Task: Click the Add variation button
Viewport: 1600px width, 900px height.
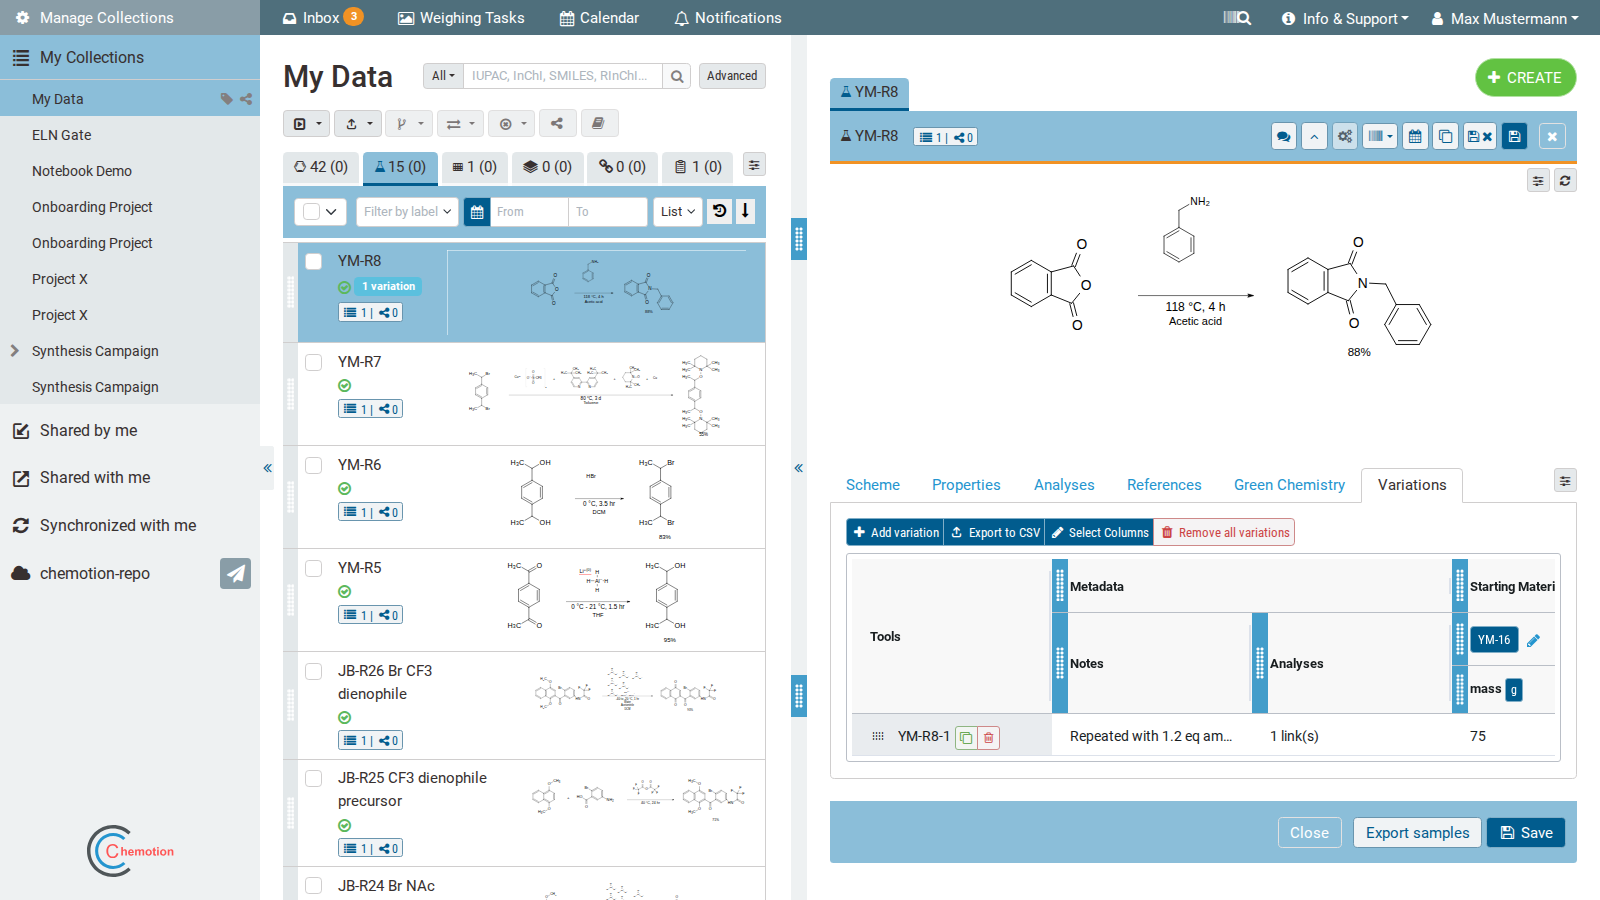Action: click(896, 533)
